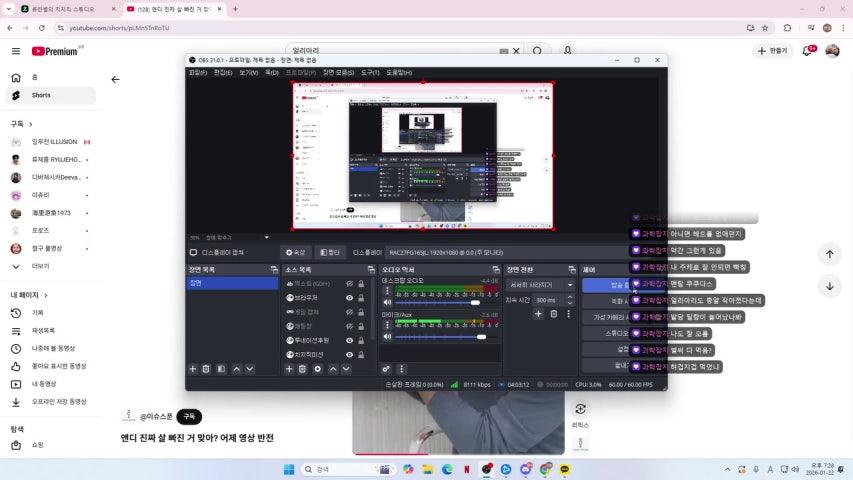Screen dimensions: 853x480
Task: Remove selected scene with trash icon
Action: pyautogui.click(x=206, y=369)
